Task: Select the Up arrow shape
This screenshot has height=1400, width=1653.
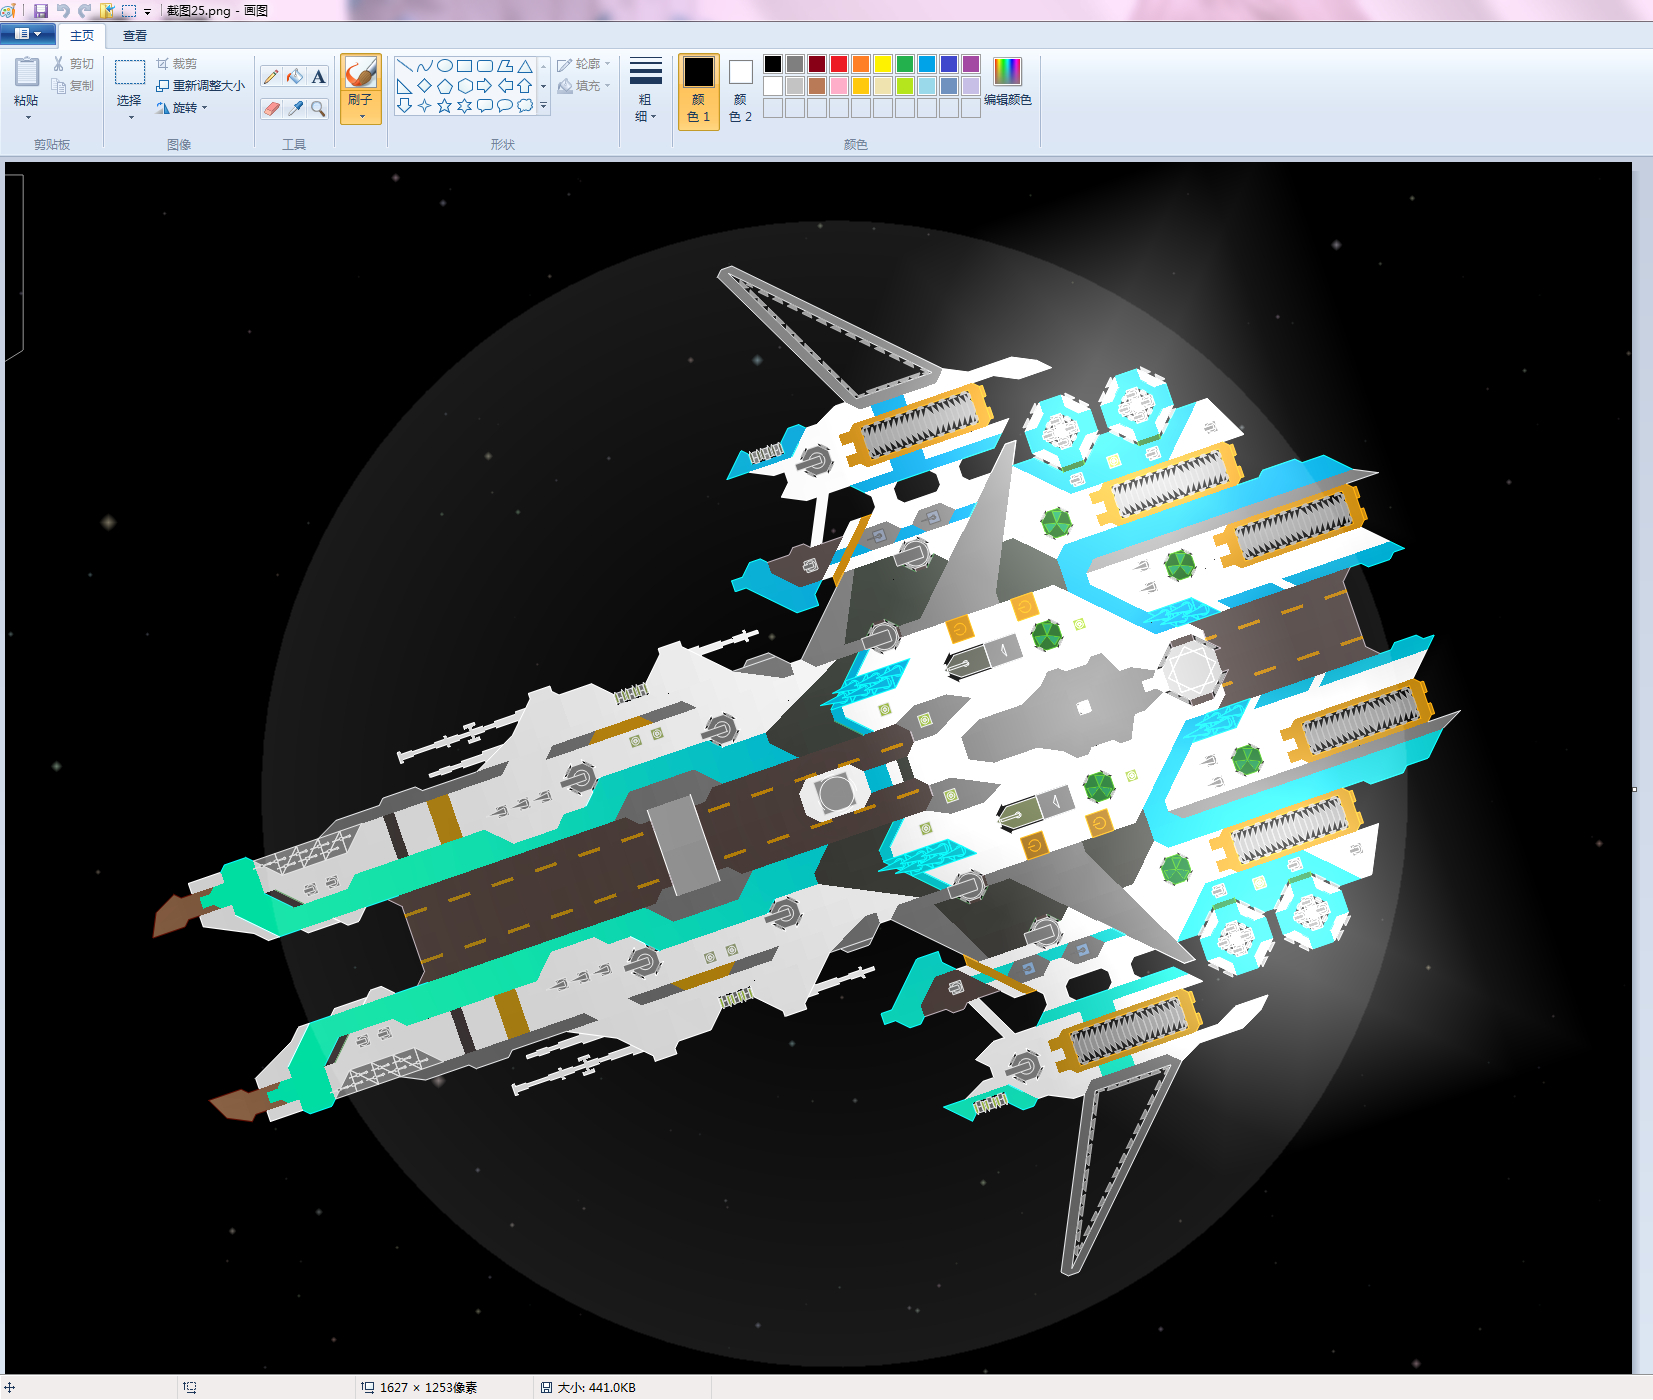Action: click(525, 86)
